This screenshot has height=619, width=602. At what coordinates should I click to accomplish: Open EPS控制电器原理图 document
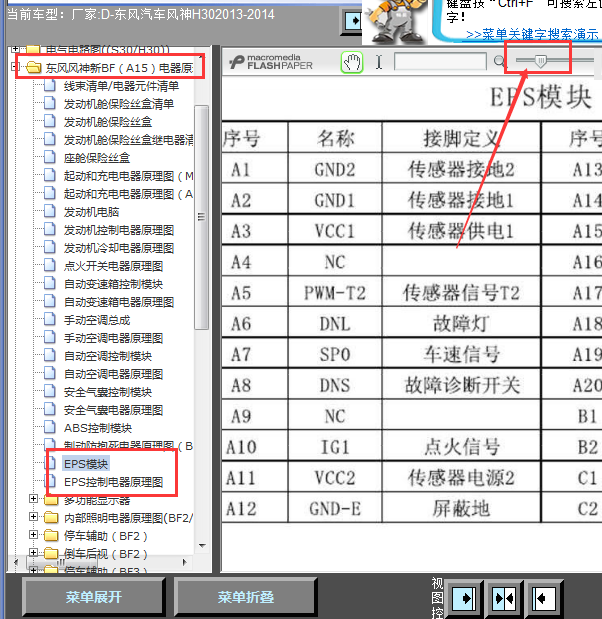coord(113,482)
